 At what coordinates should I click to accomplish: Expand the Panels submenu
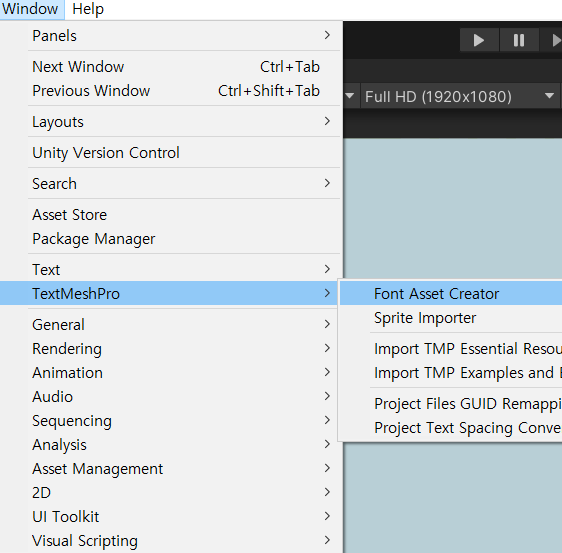[170, 36]
